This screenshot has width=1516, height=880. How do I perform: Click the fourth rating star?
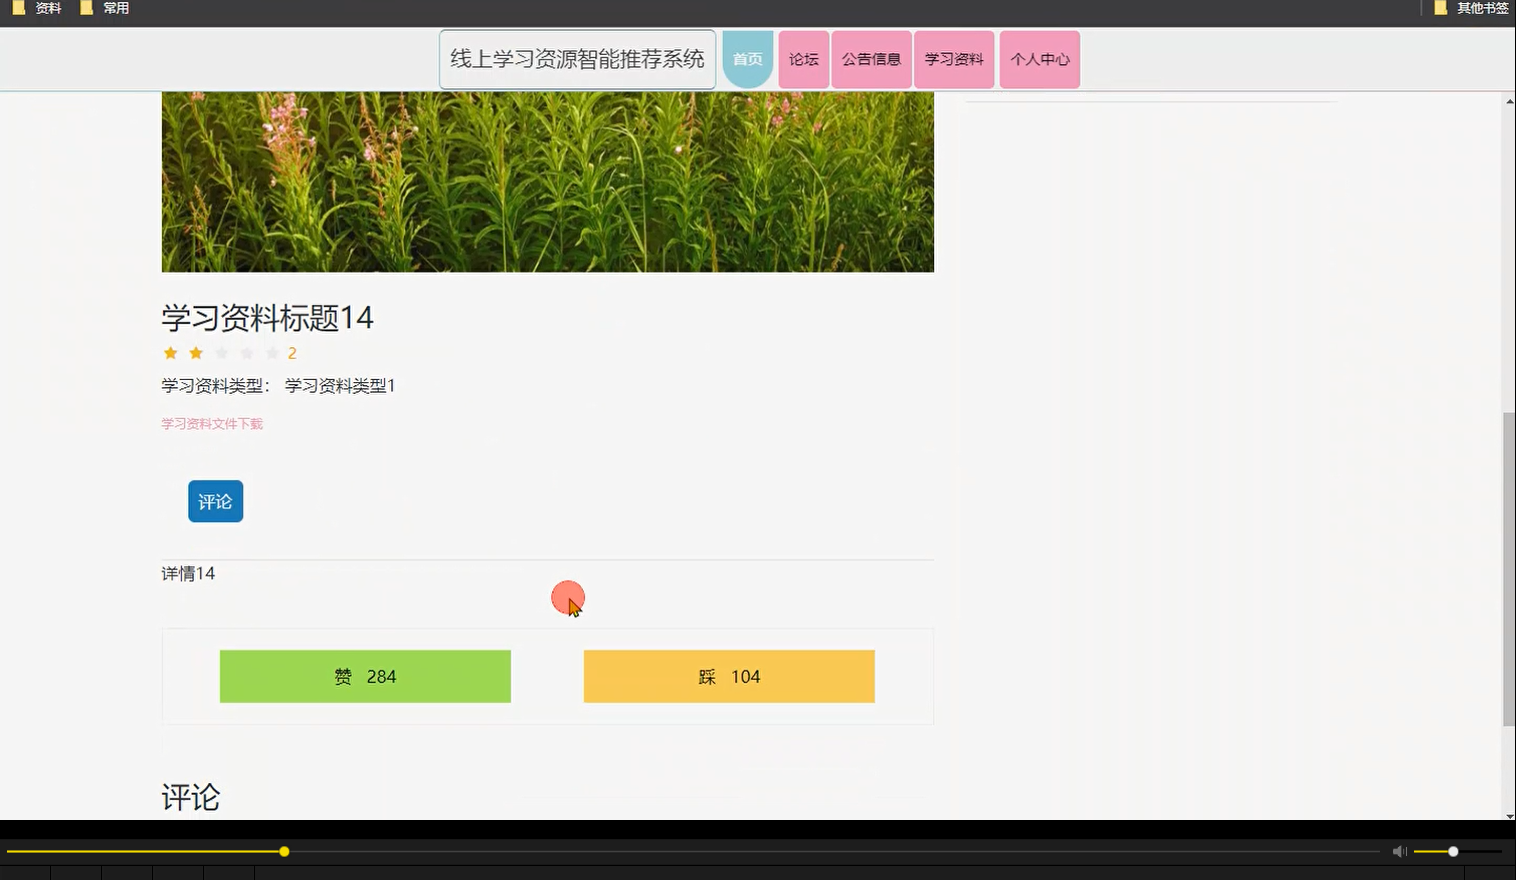coord(246,353)
